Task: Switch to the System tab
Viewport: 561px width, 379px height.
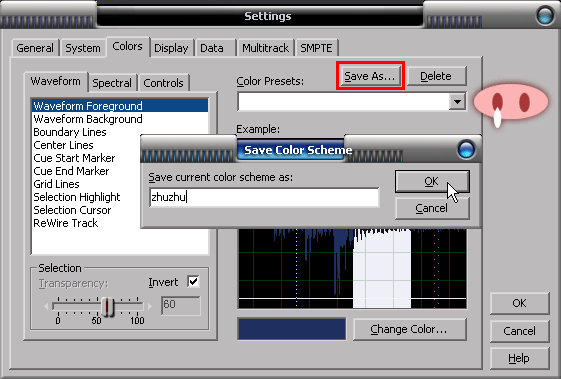Action: [x=83, y=48]
